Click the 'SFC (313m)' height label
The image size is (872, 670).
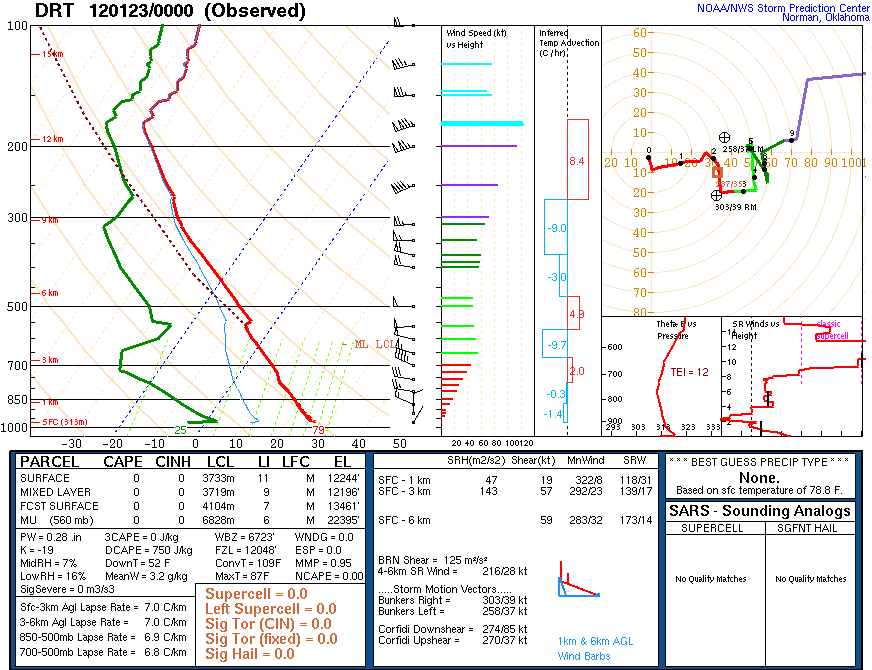65,422
